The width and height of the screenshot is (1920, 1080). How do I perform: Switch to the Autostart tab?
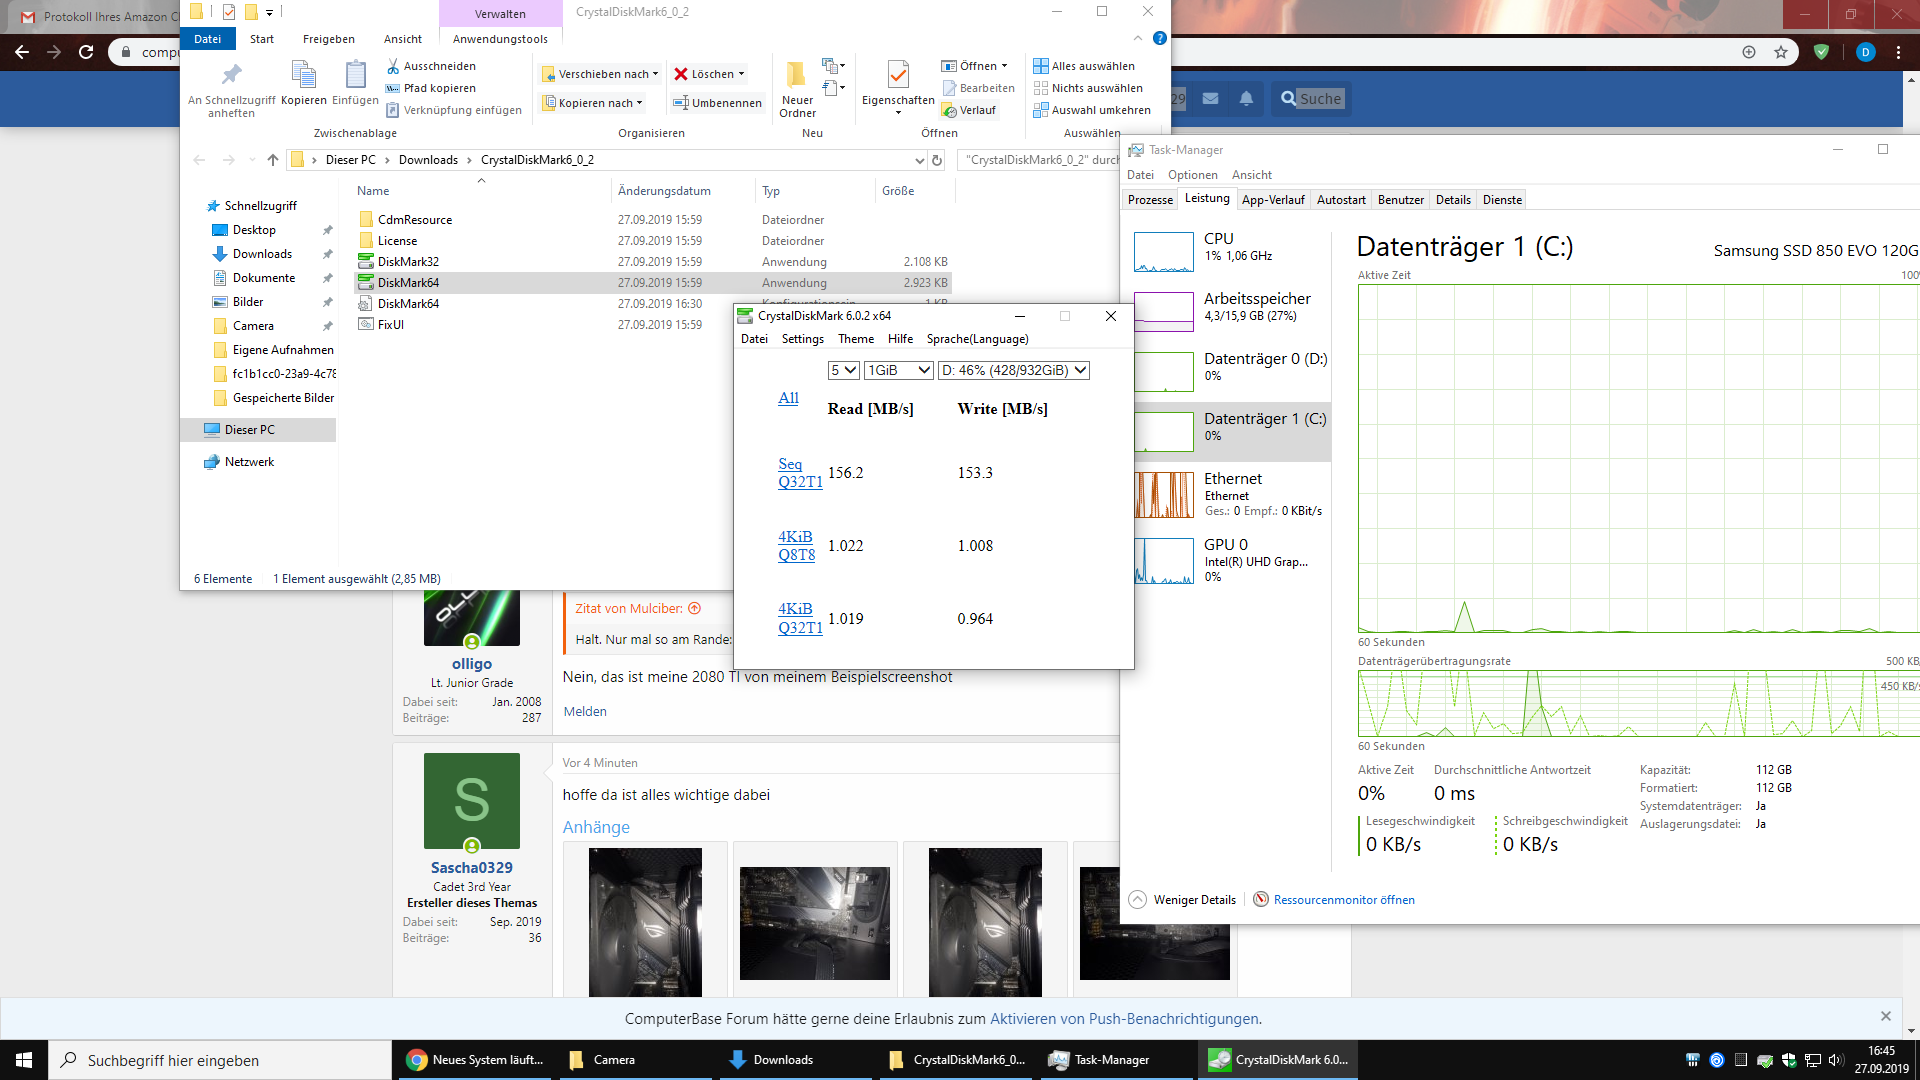tap(1340, 200)
